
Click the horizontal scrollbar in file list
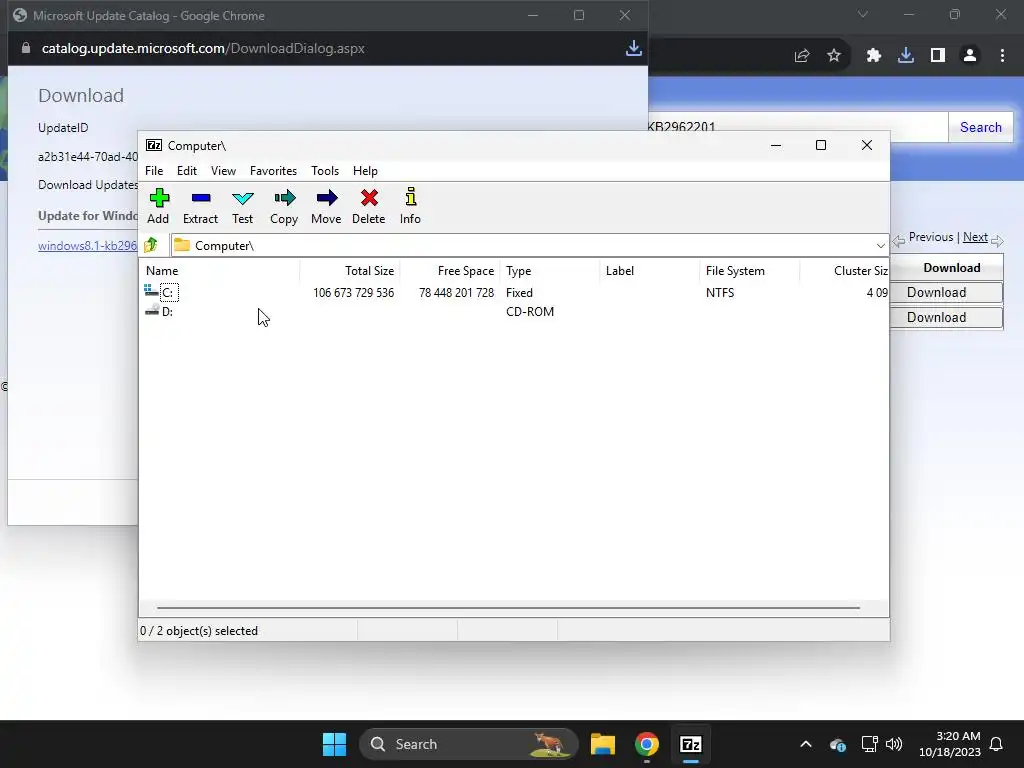[508, 607]
